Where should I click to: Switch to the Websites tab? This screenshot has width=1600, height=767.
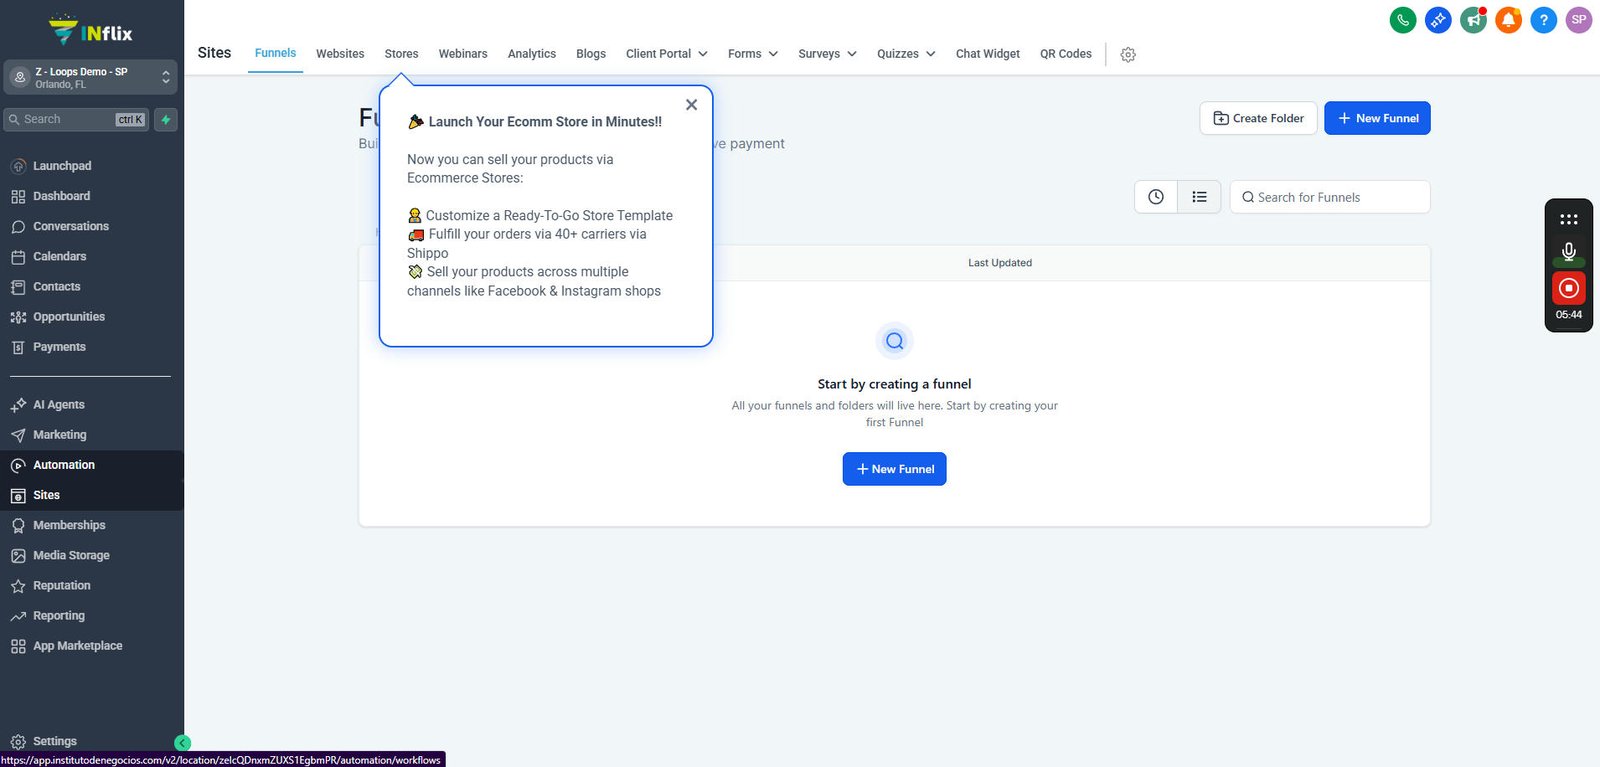tap(340, 54)
